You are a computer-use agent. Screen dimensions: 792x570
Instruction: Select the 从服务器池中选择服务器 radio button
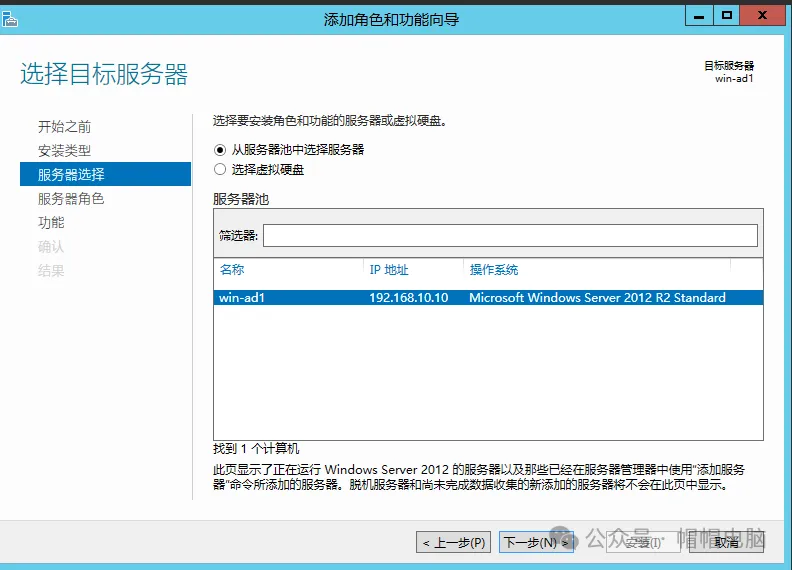point(220,149)
